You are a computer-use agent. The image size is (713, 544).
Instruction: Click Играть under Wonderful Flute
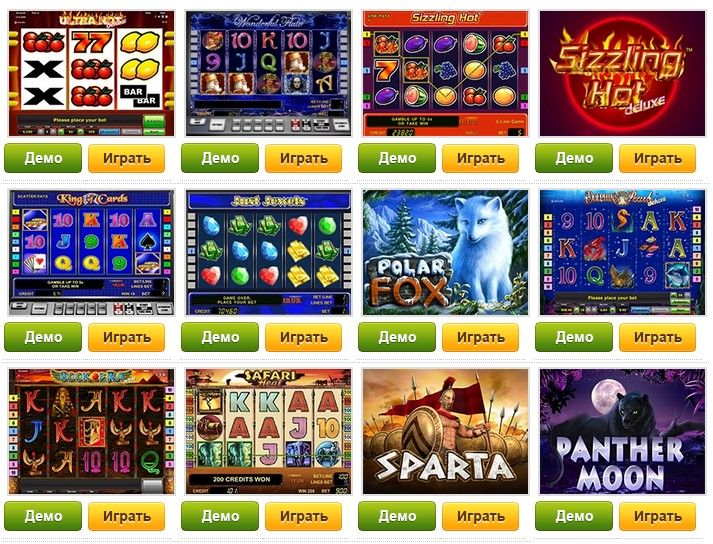[303, 158]
